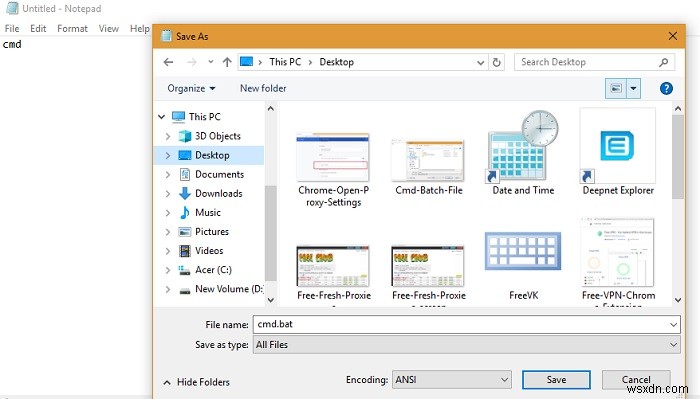
Task: Click the This PC icon in address bar
Action: [x=246, y=62]
